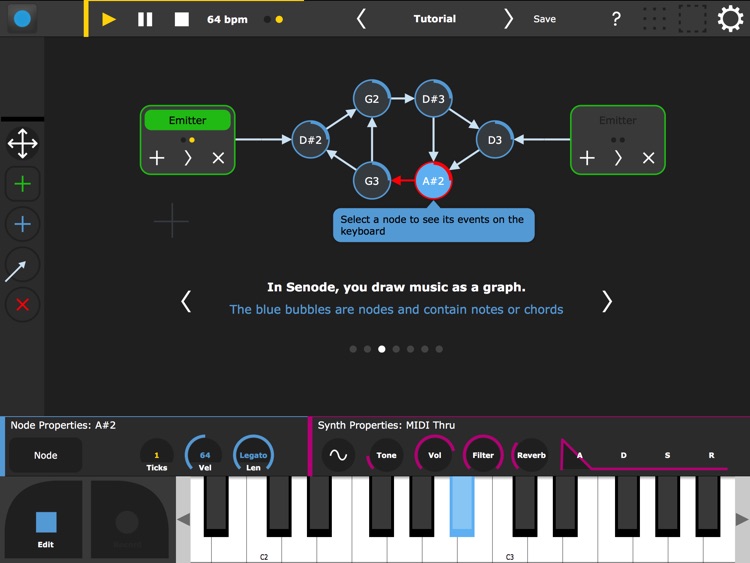Activate the dashed selection rectangle tool
This screenshot has width=750, height=563.
tap(692, 19)
